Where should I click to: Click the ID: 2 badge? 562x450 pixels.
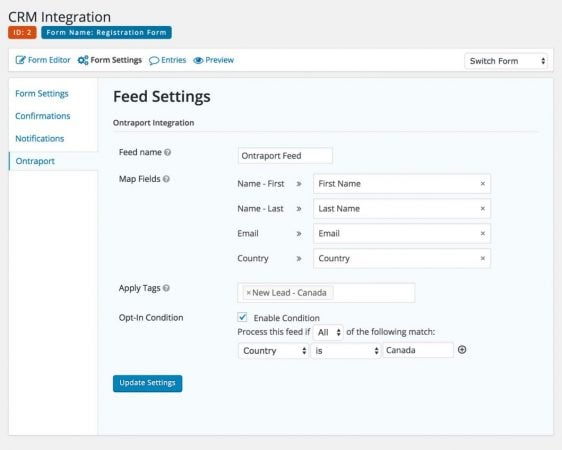point(22,33)
